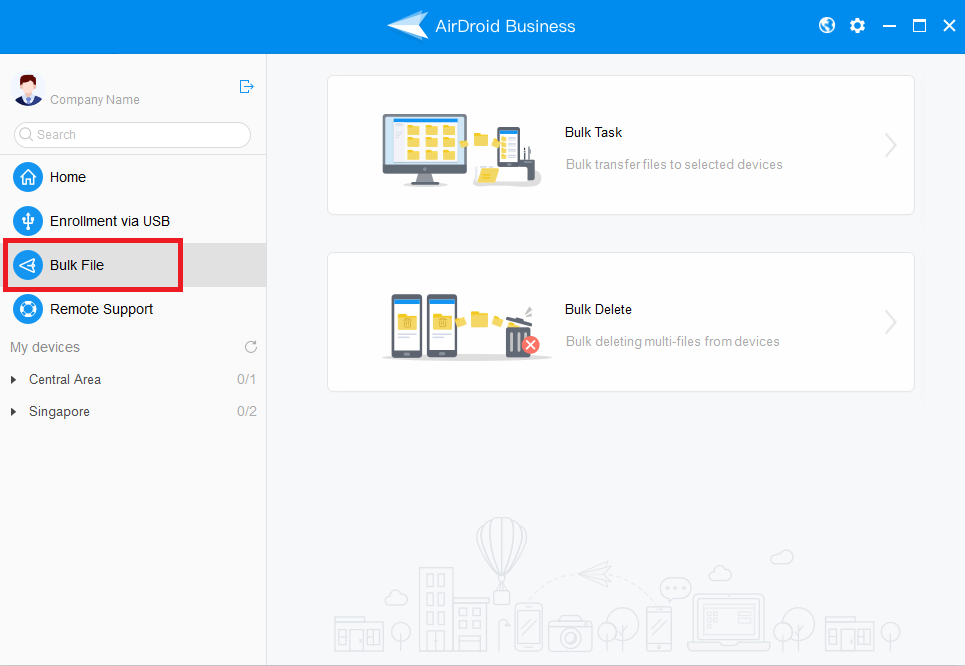Click the Company Name label
This screenshot has width=965, height=666.
point(95,100)
